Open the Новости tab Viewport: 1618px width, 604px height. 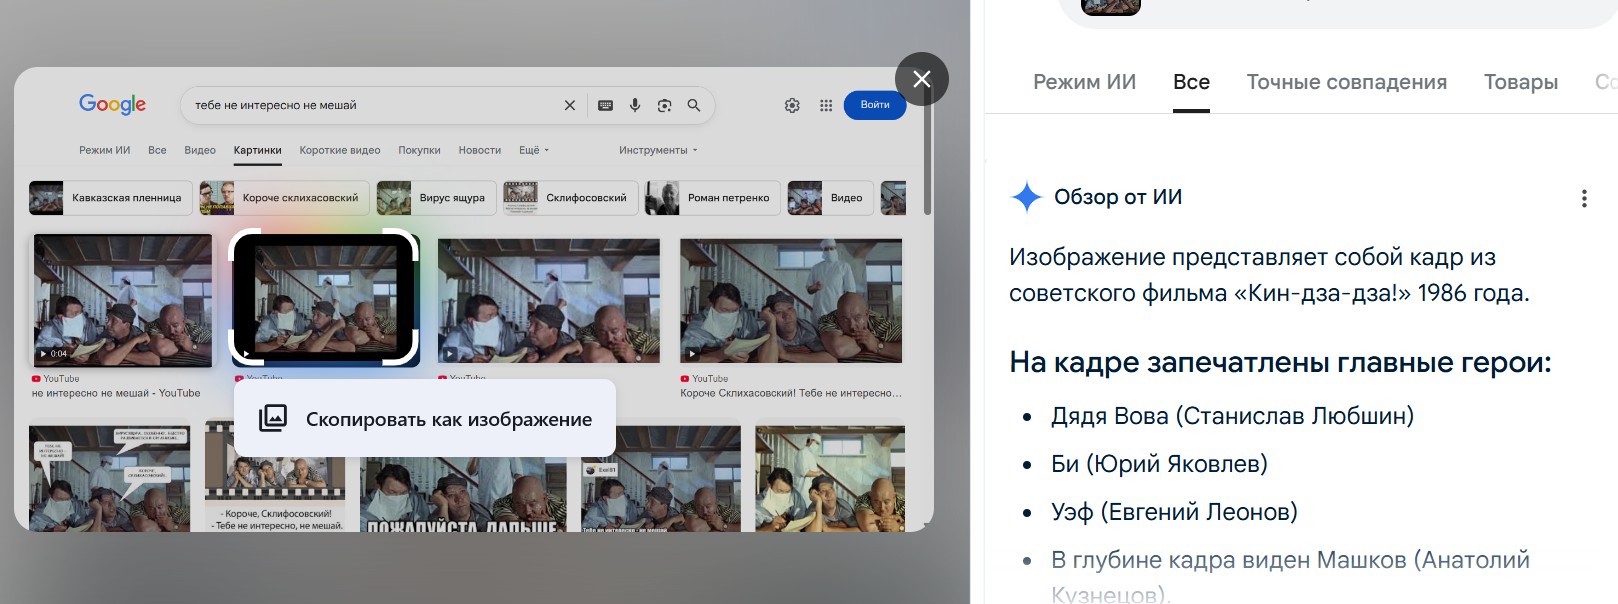[480, 150]
